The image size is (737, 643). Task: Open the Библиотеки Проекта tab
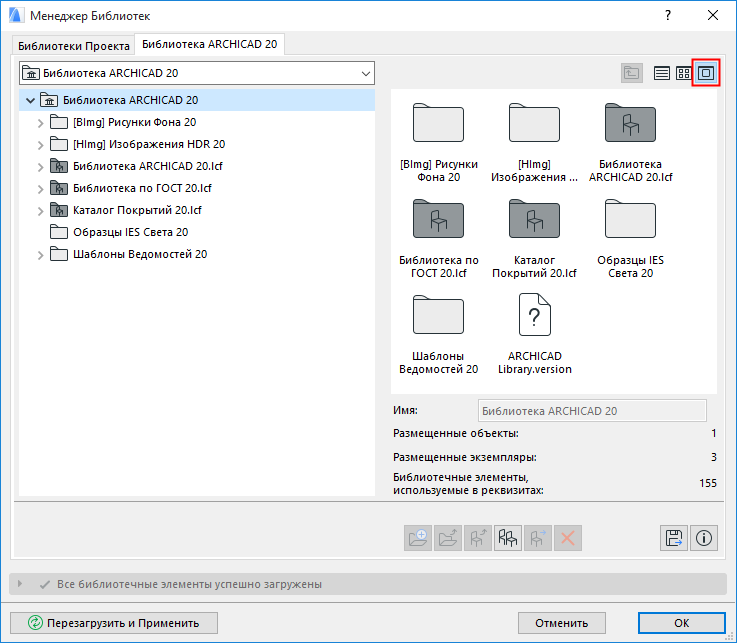[73, 46]
